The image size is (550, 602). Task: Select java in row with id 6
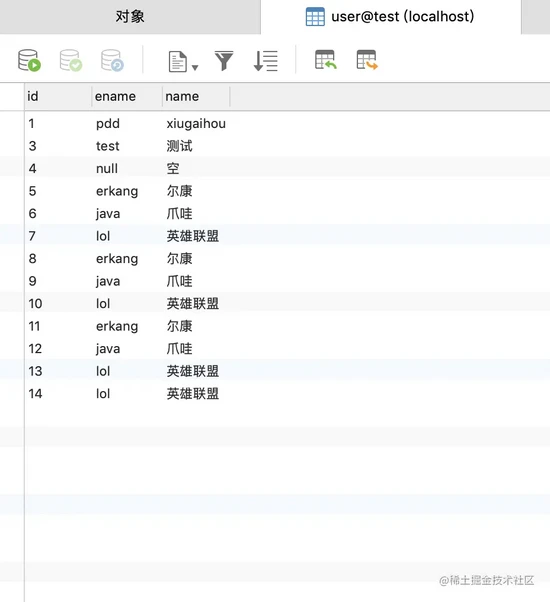tap(108, 213)
